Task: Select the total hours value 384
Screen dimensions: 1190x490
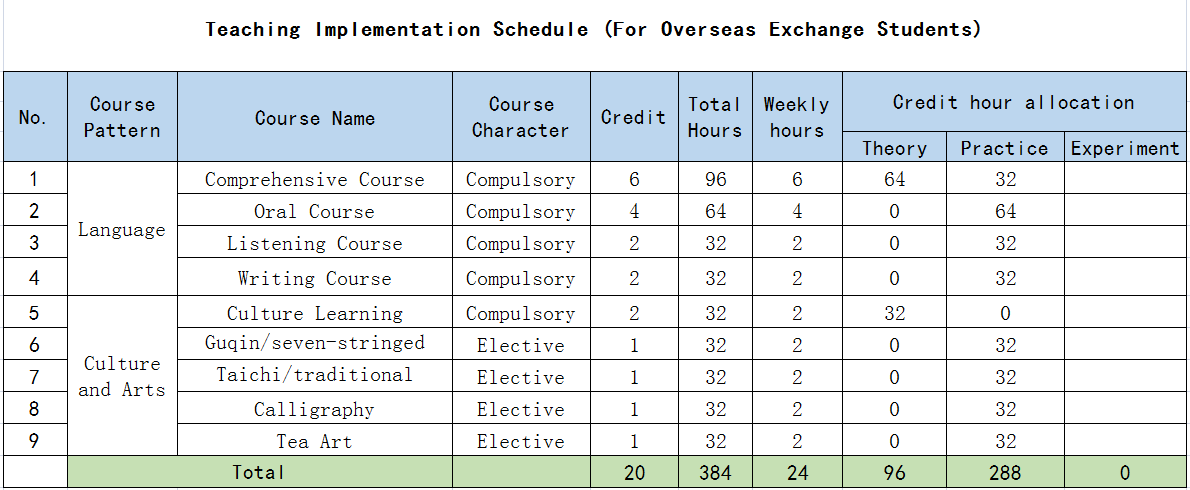Action: (715, 472)
